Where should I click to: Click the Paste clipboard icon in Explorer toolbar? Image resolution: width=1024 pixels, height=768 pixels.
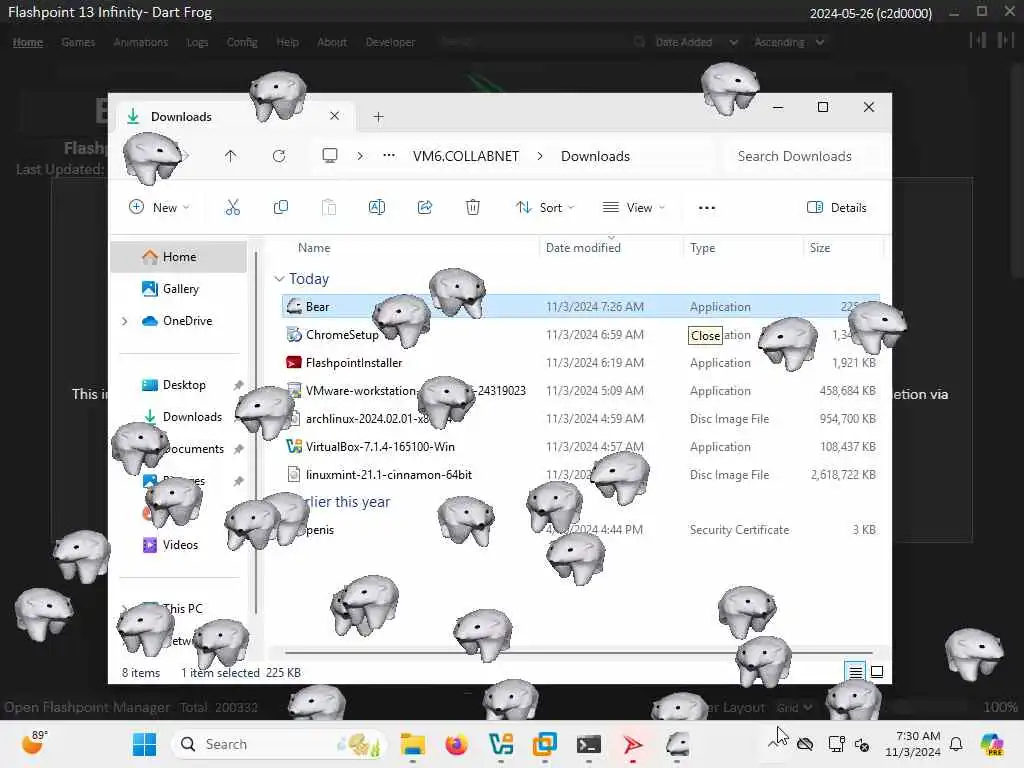click(x=329, y=208)
